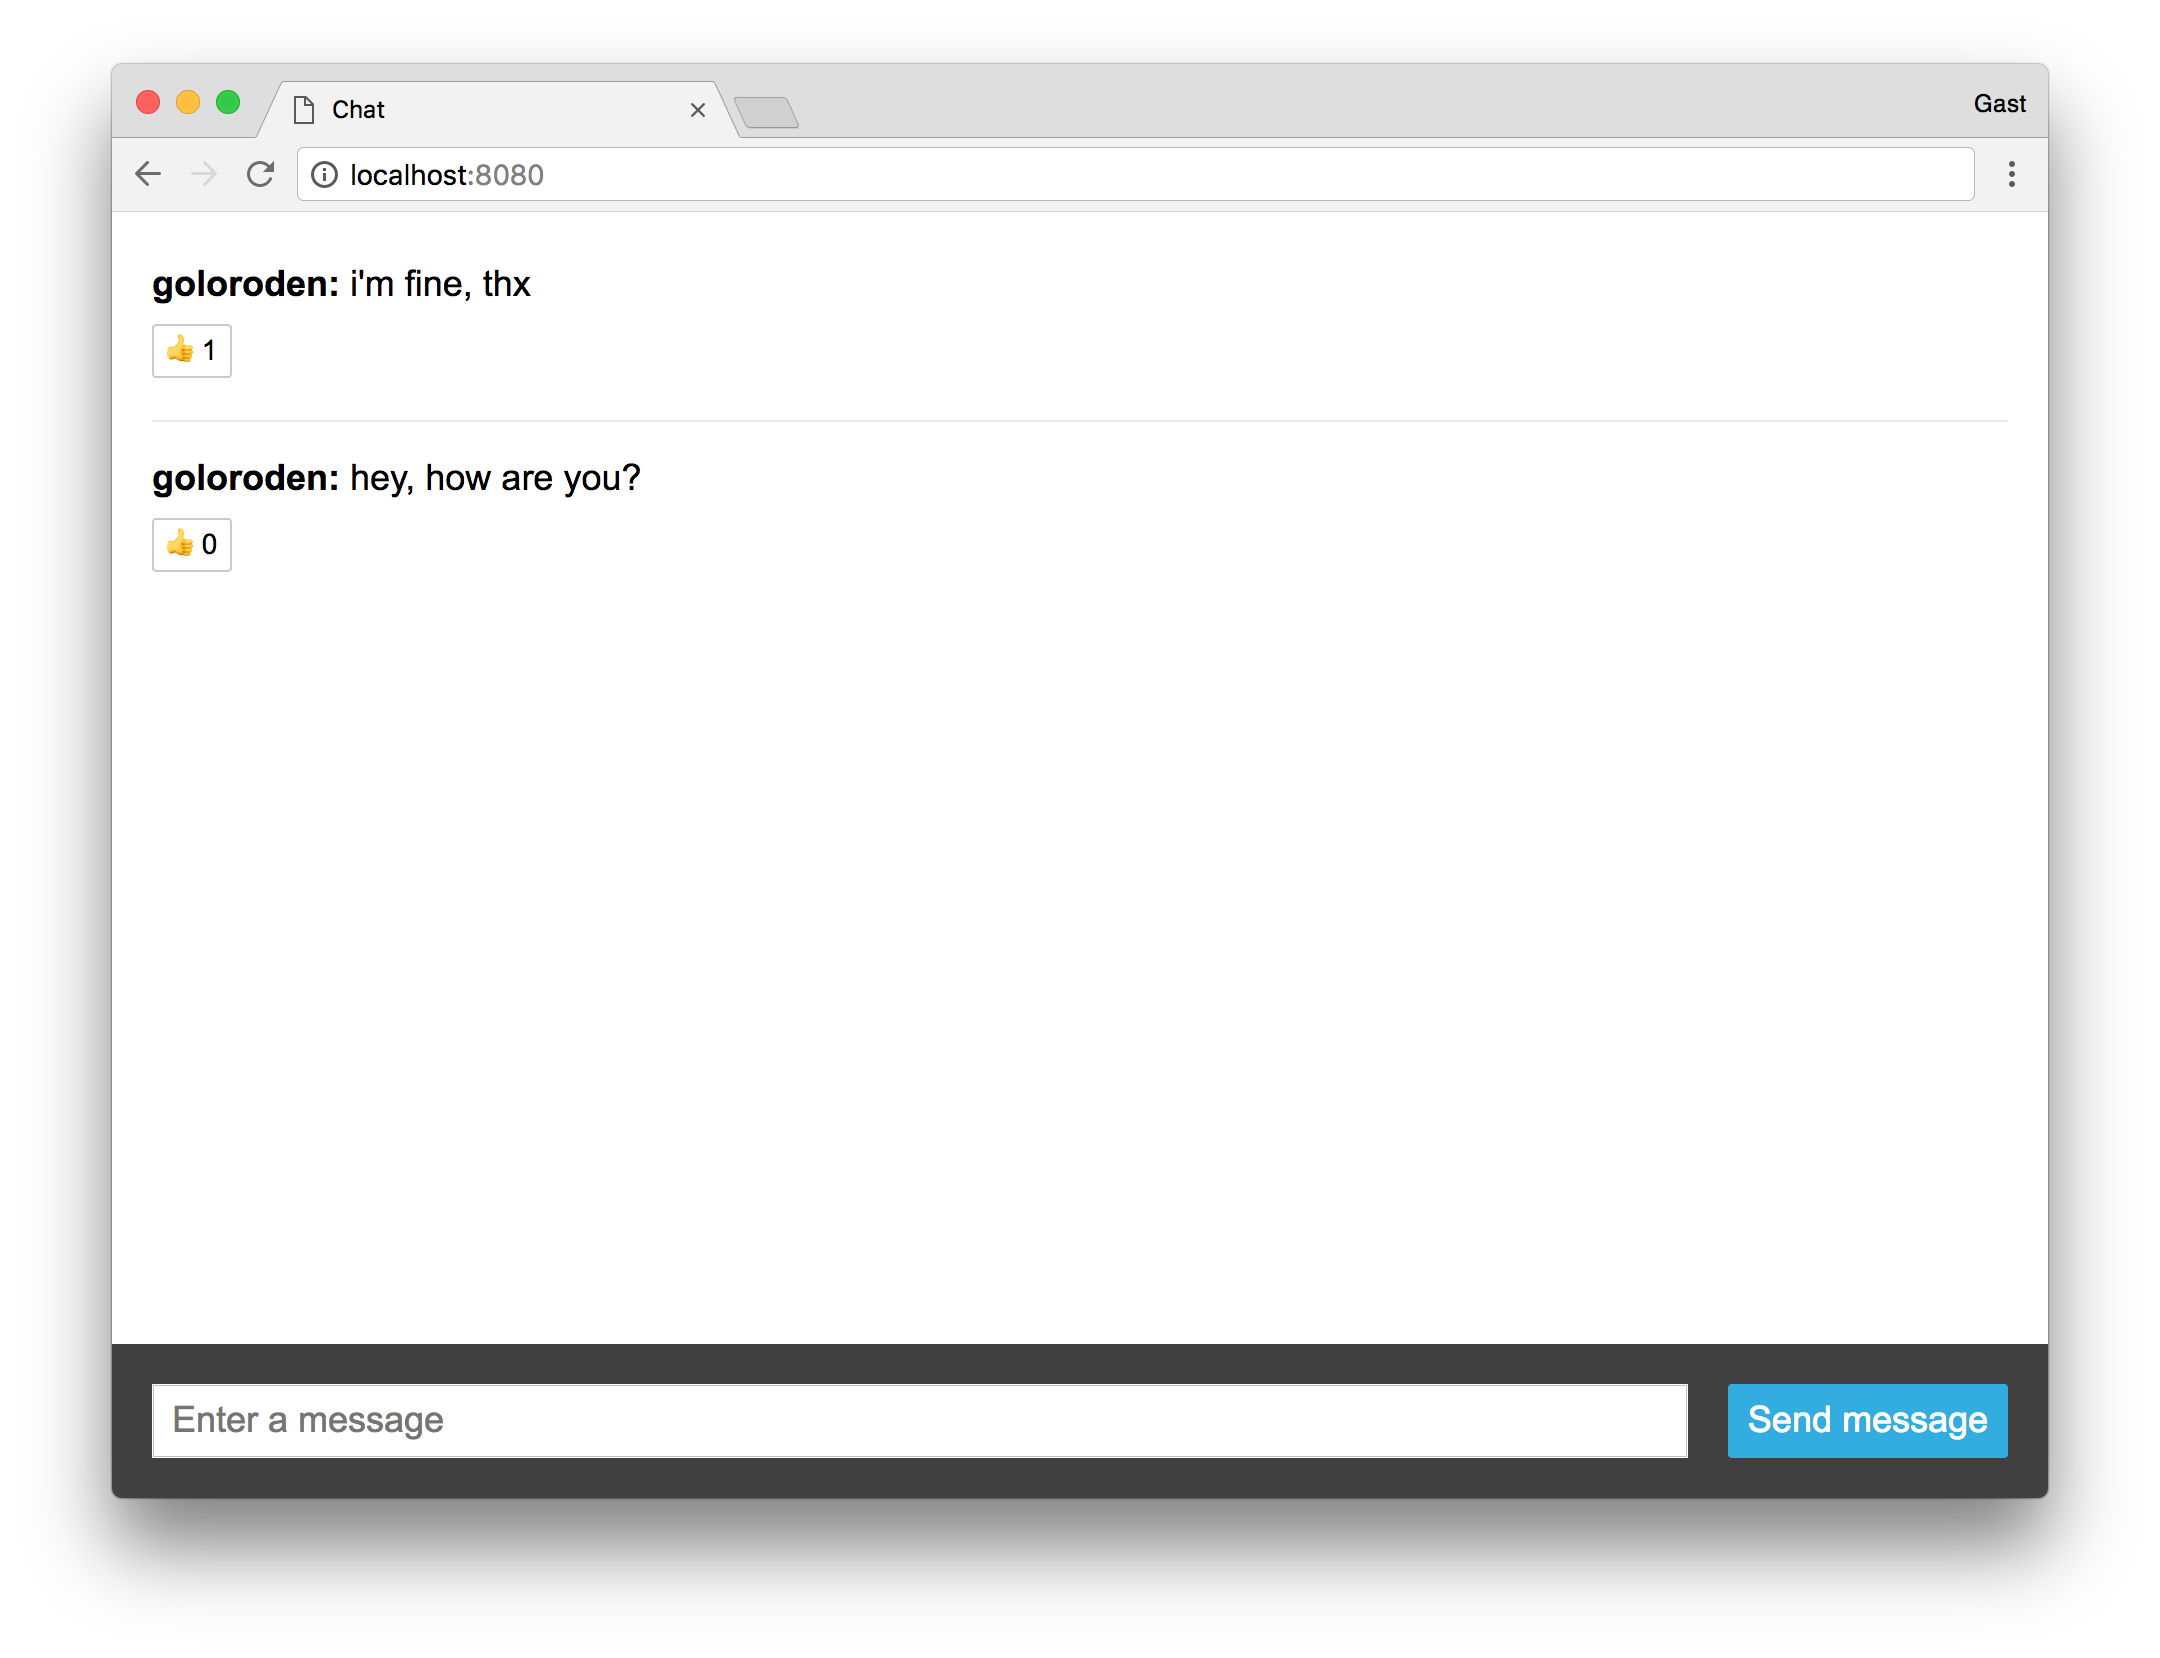Like the "i'm fine, thx" message
Viewport: 2160px width, 1658px height.
191,351
